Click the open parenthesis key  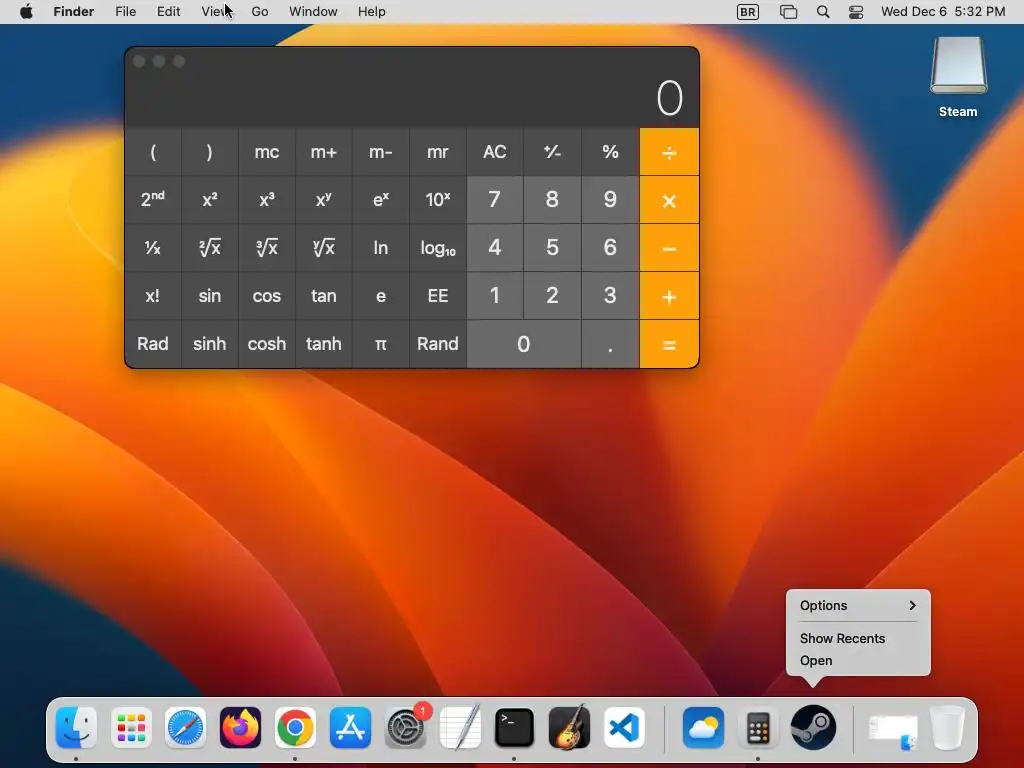[153, 152]
